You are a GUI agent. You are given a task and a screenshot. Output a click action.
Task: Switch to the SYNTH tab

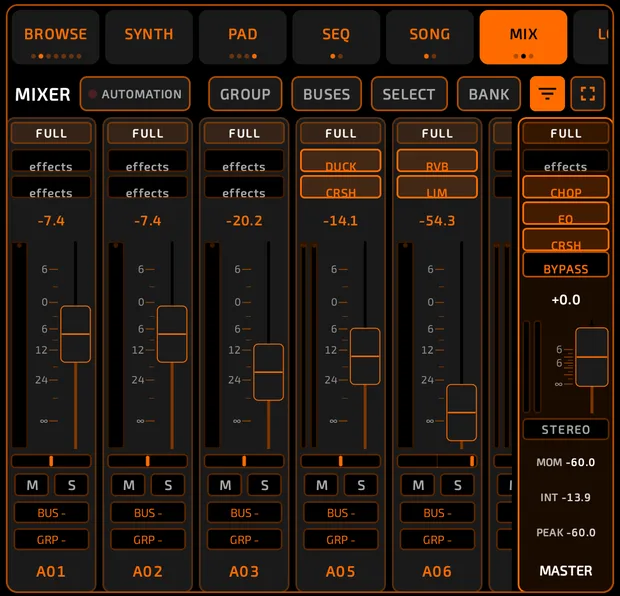point(149,38)
